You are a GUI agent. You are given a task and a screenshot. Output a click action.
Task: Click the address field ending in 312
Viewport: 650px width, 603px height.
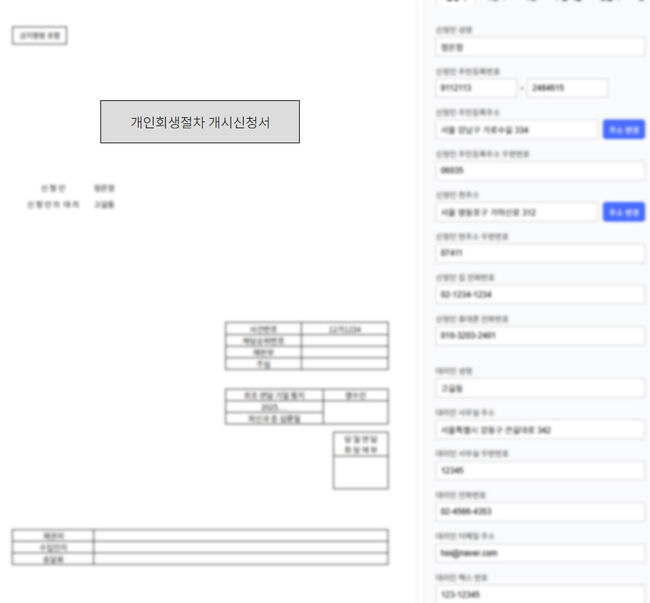tap(517, 212)
